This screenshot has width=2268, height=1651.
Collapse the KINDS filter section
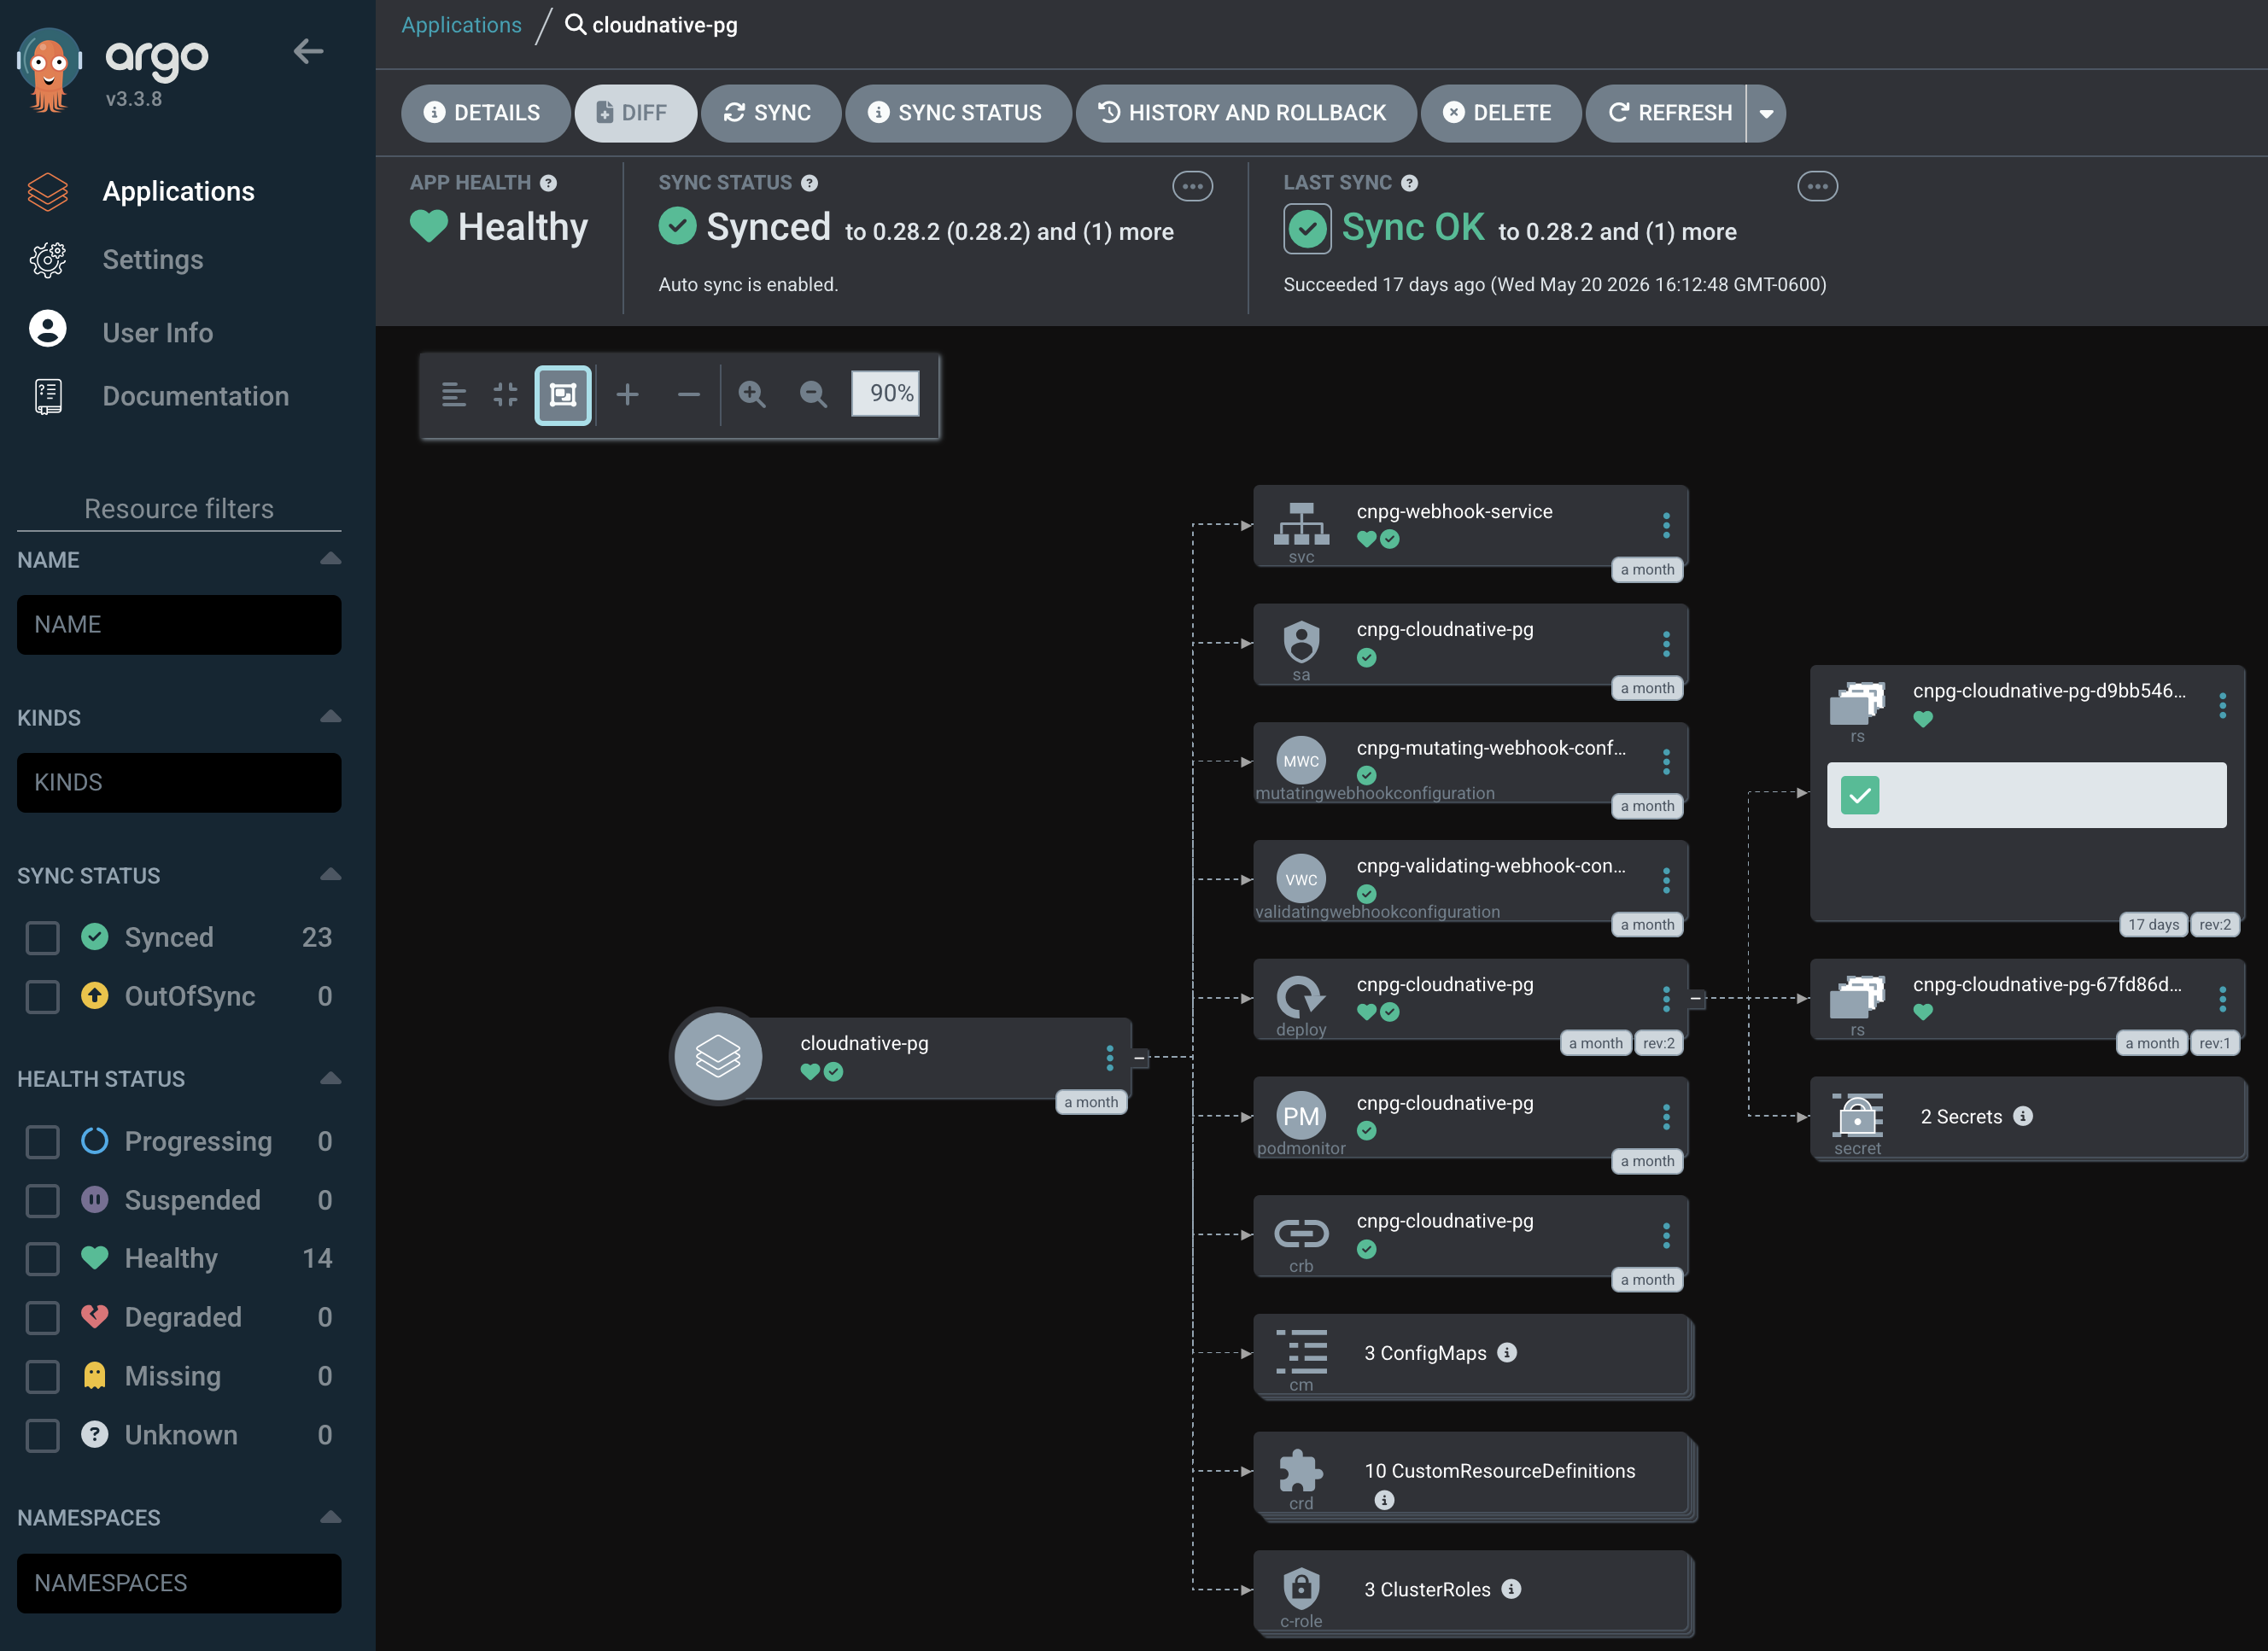331,717
